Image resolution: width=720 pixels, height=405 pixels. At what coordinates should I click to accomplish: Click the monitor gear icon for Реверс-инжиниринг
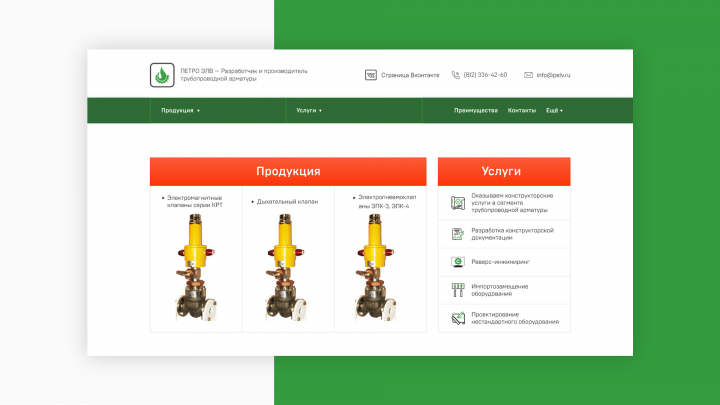tap(458, 262)
